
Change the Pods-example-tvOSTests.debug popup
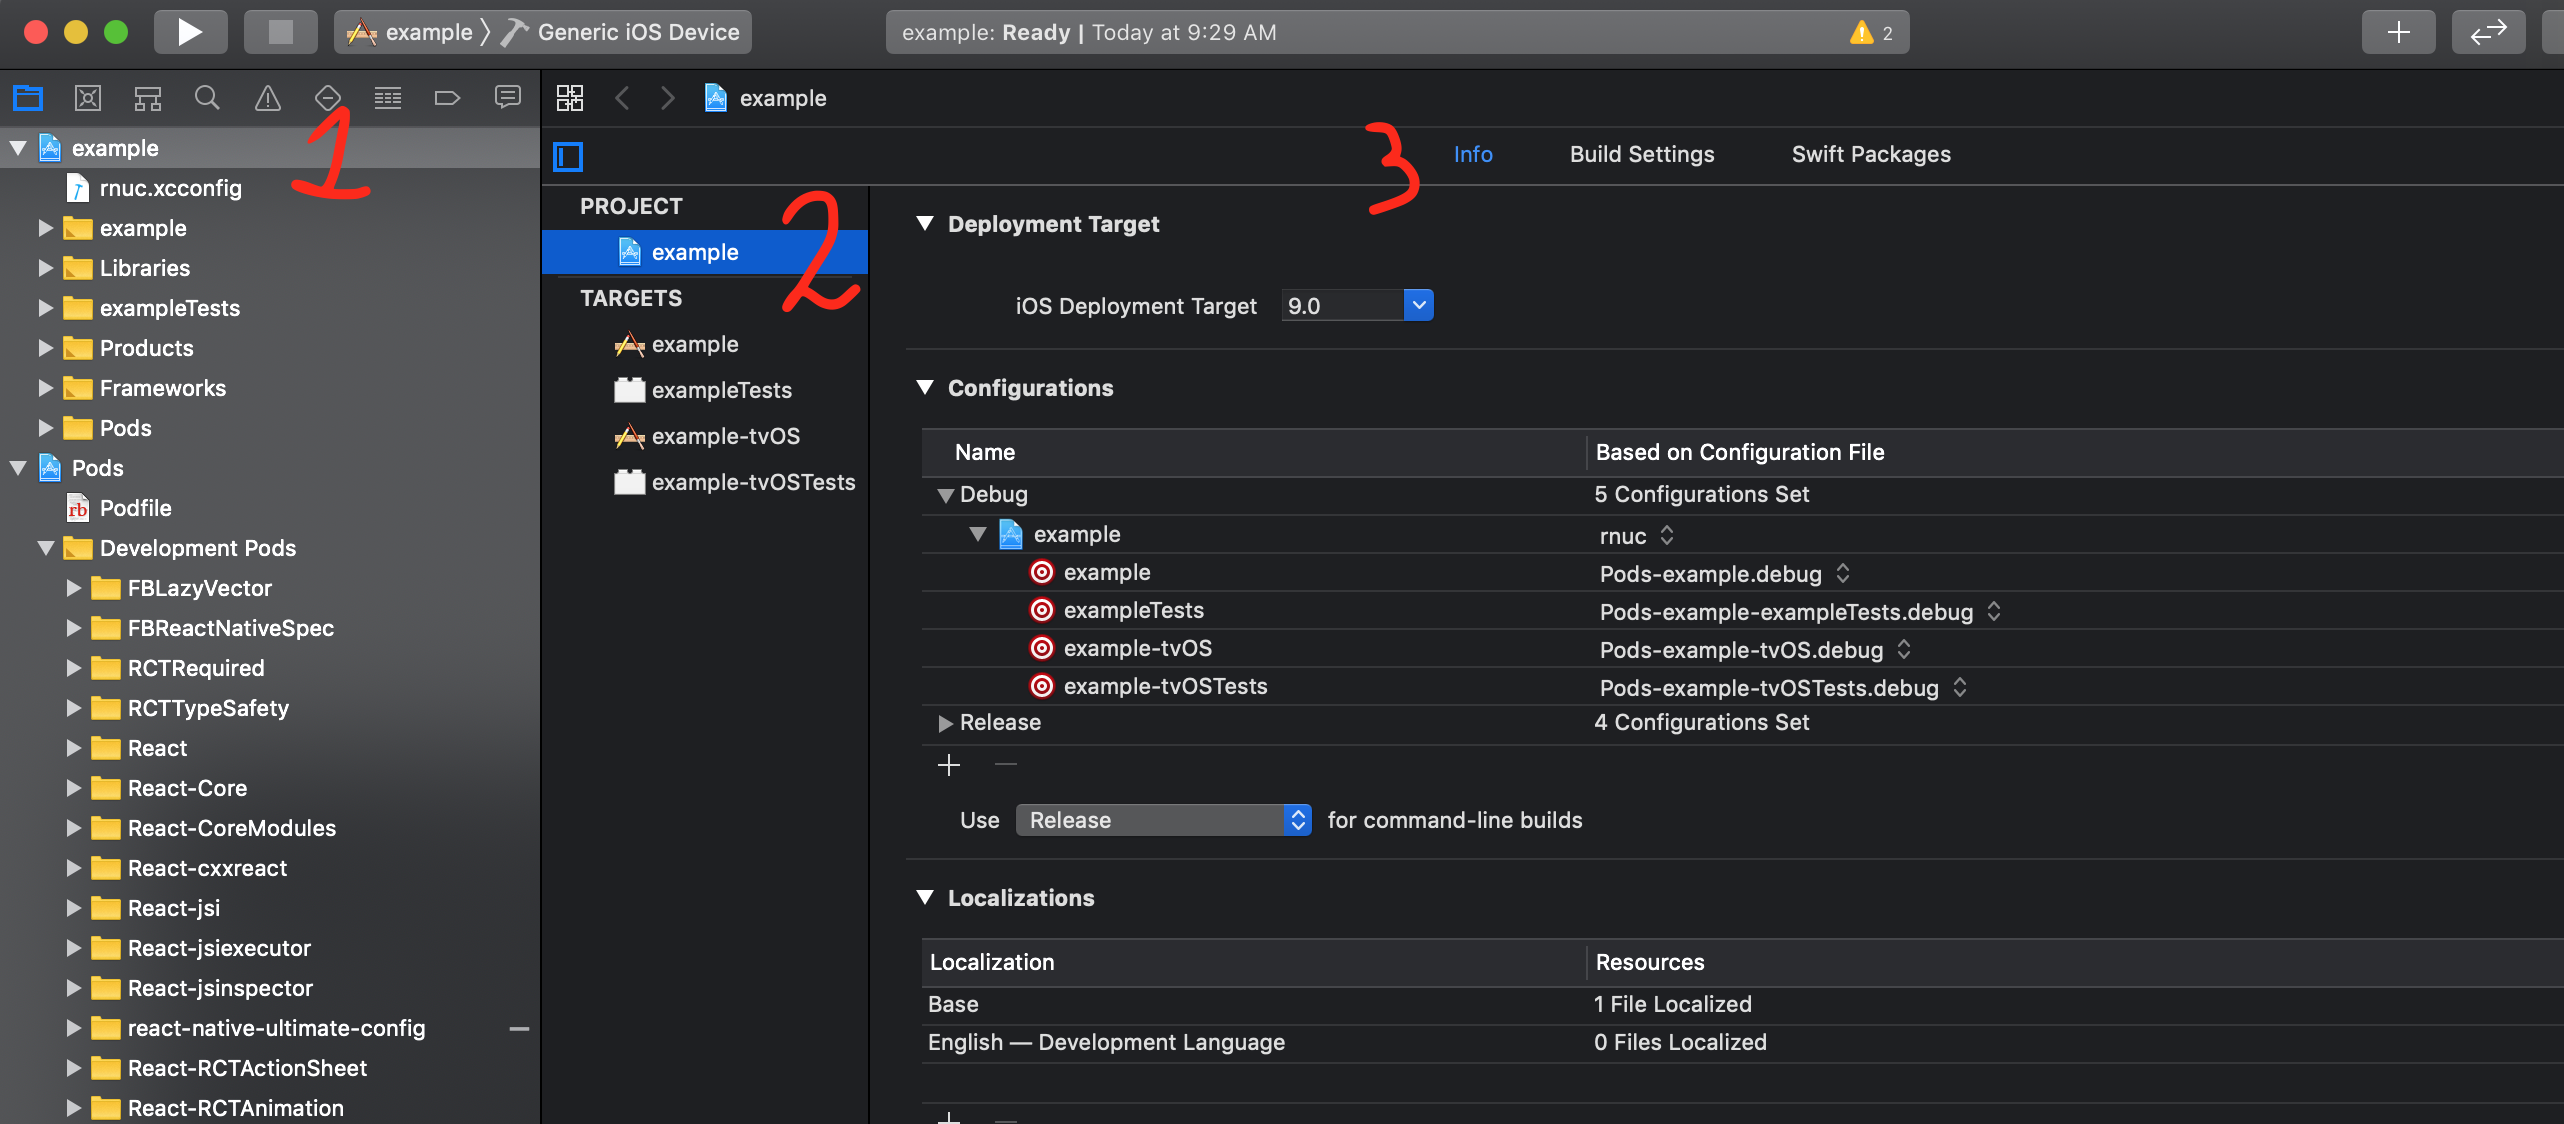1784,688
